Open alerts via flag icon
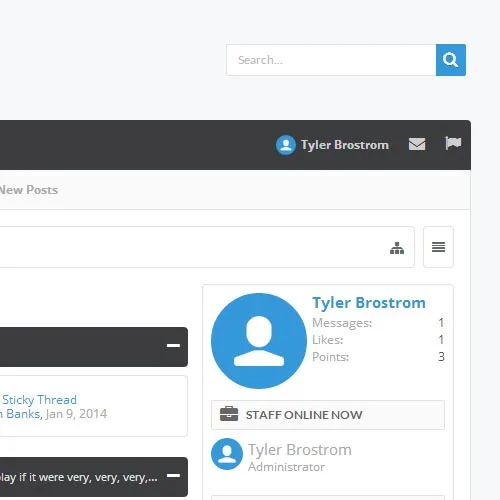 pos(453,143)
